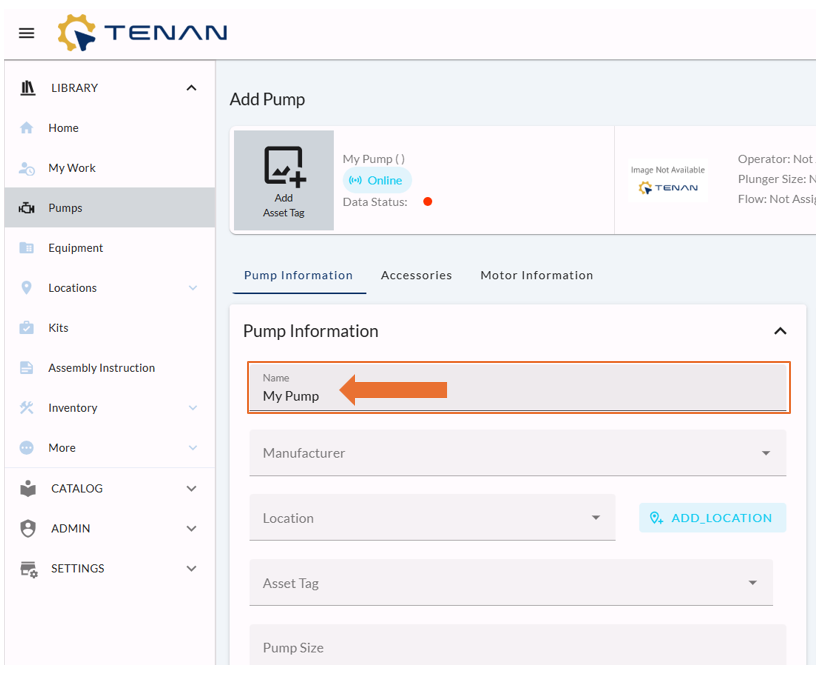Click the My Work sidebar icon

pyautogui.click(x=27, y=168)
